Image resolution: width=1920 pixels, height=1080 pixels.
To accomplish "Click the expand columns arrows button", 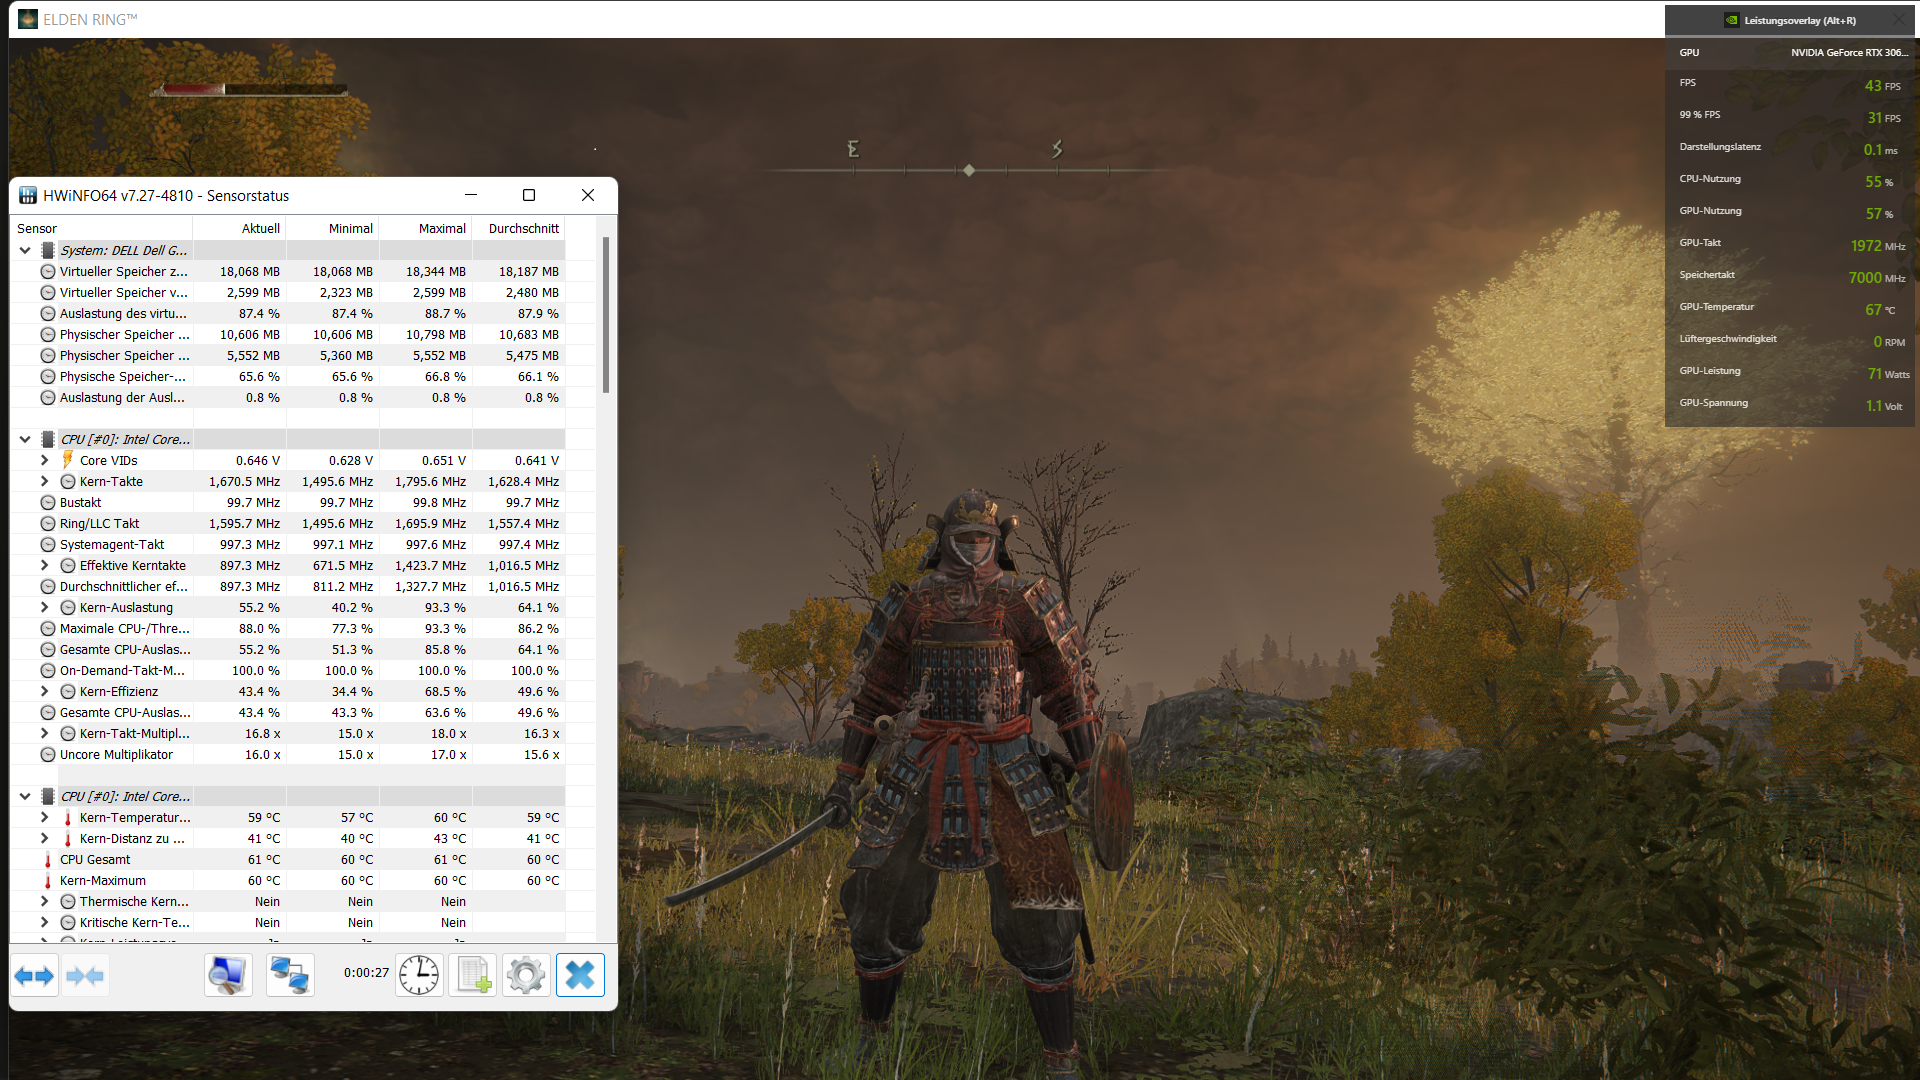I will (x=35, y=976).
